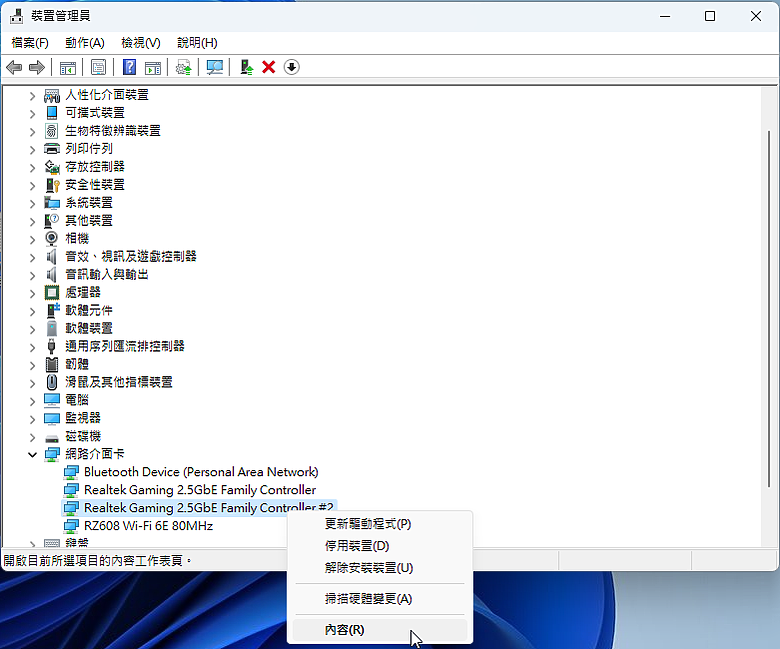Click the 處理器 chip icon
Viewport: 780px width, 649px height.
(52, 292)
